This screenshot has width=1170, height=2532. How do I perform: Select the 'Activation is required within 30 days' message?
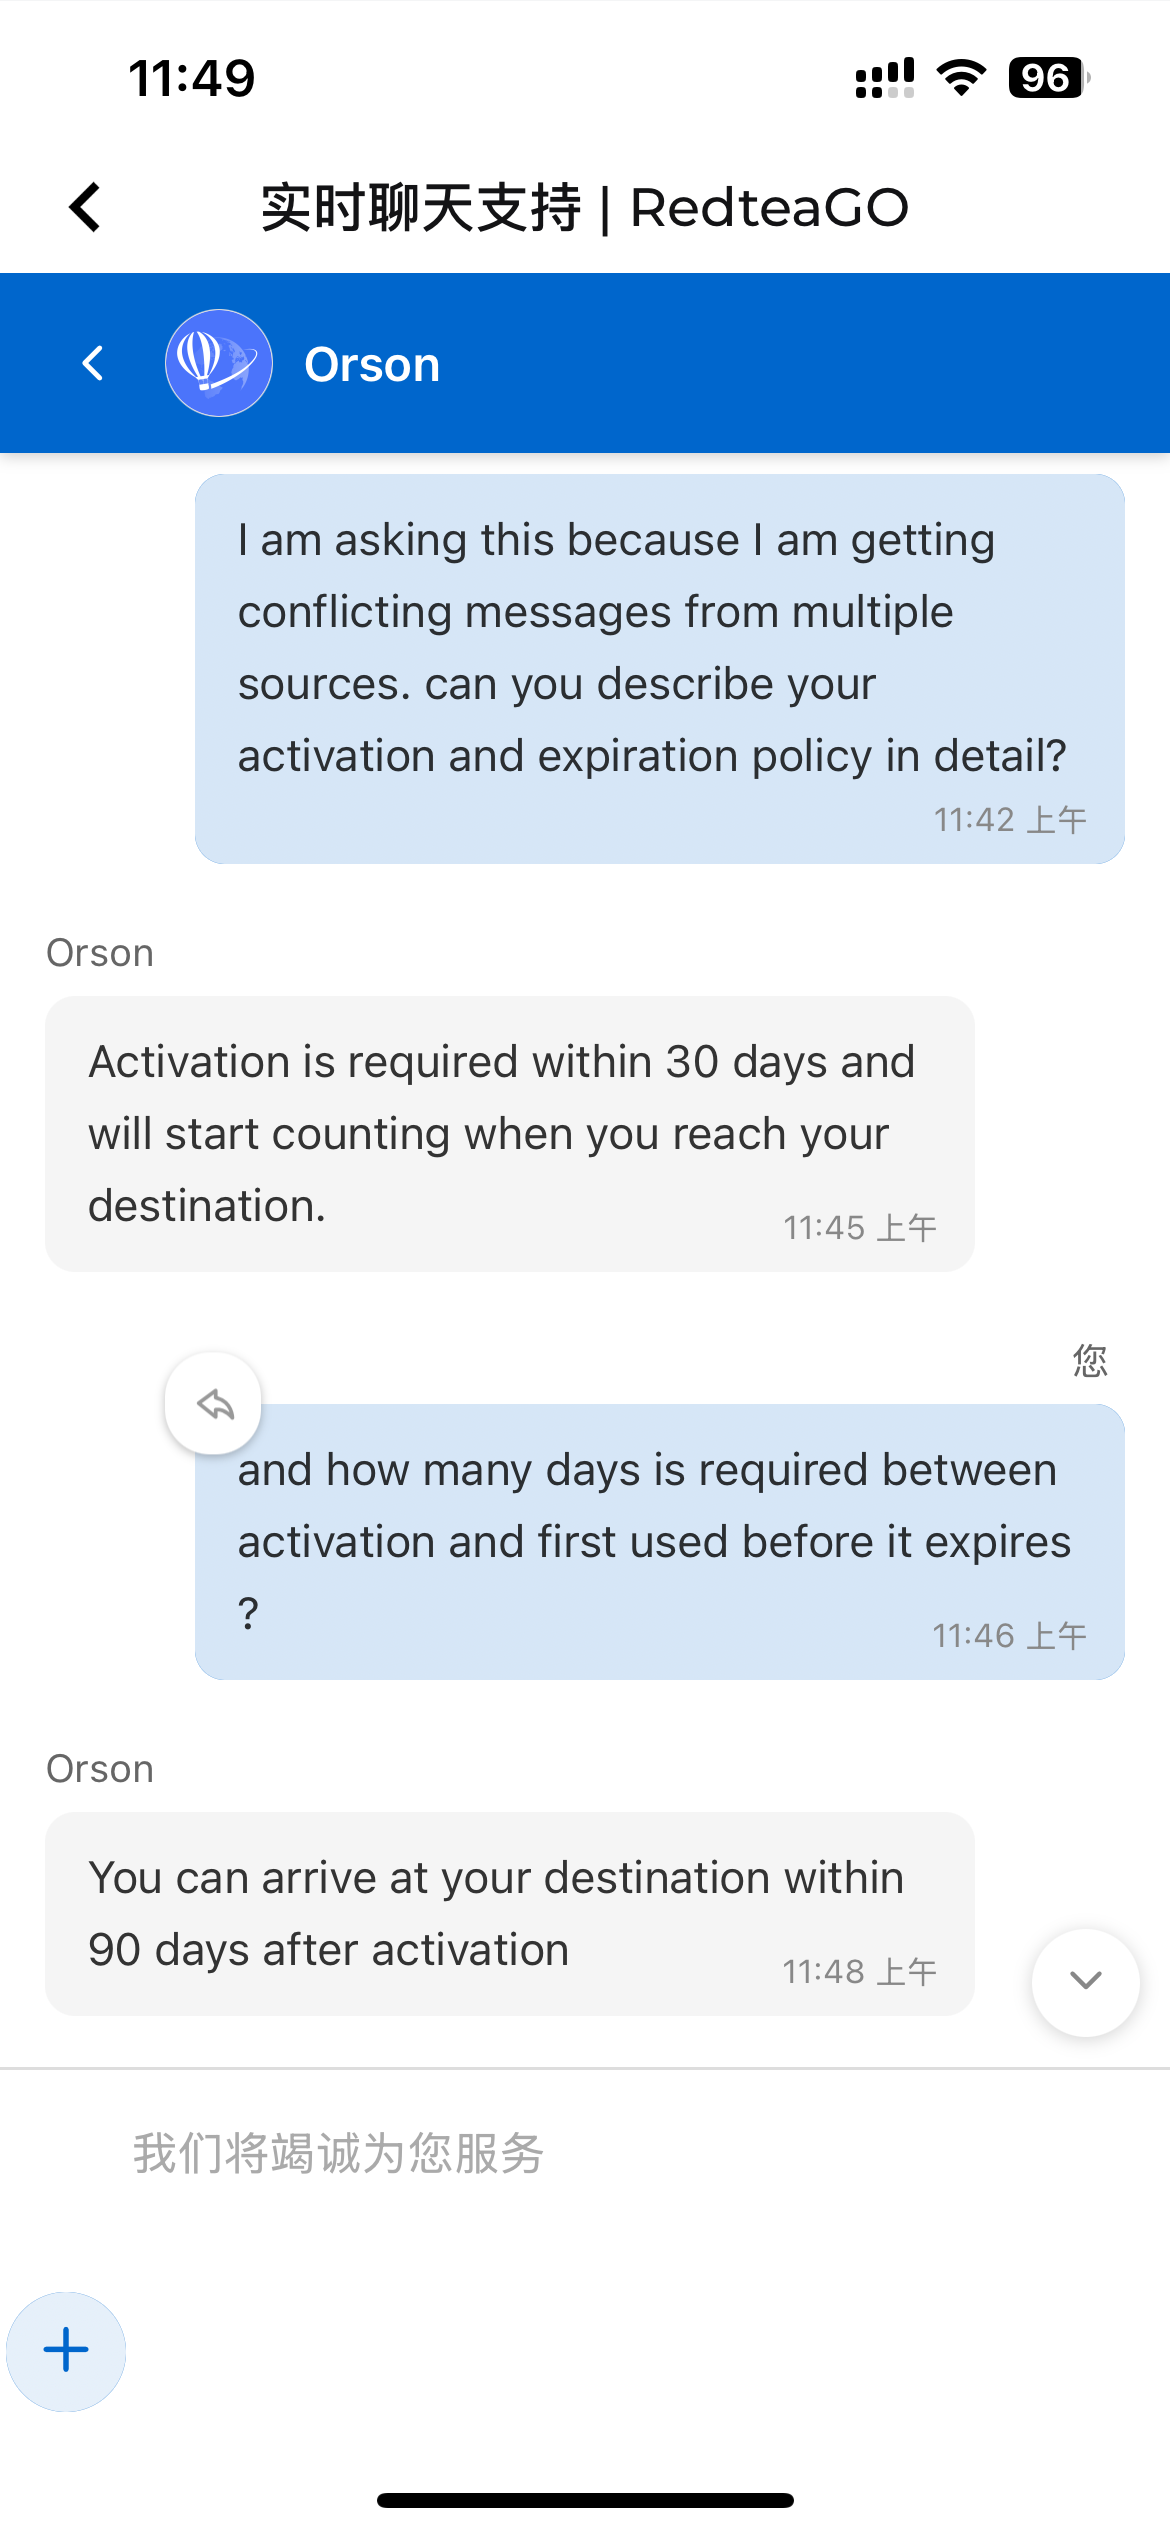(x=510, y=1133)
